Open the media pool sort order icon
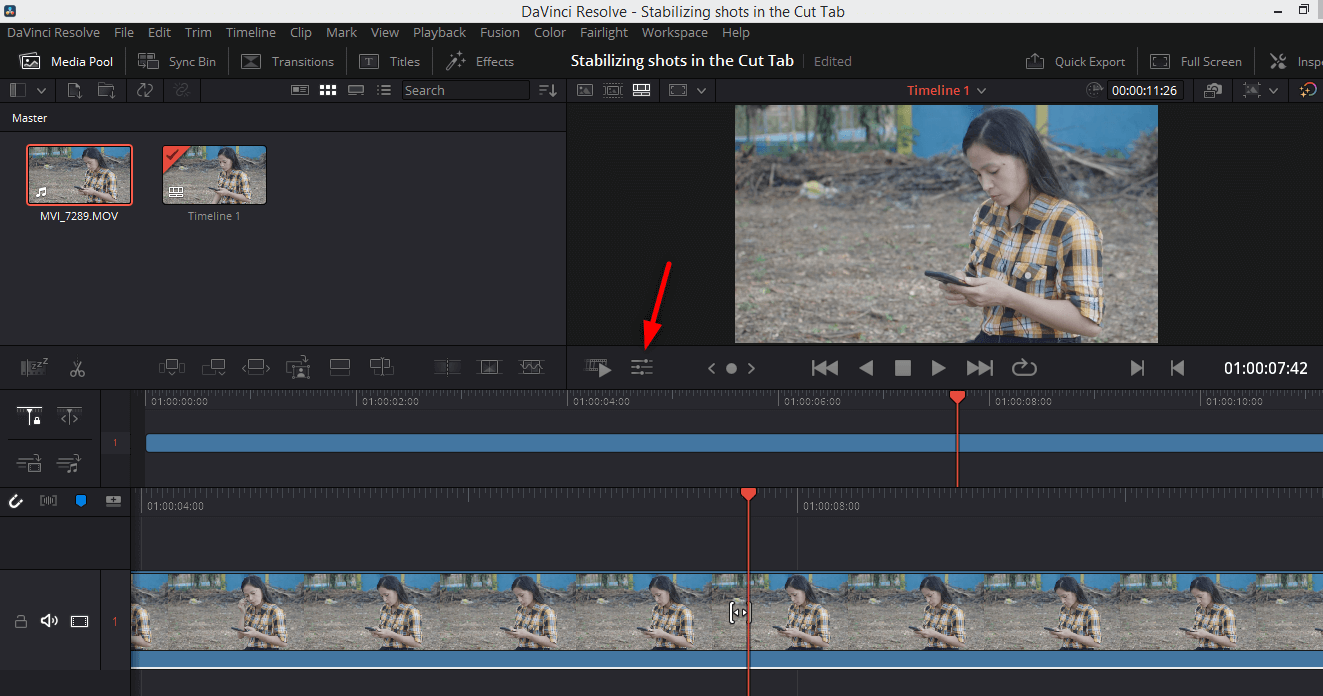Screen dimensions: 1323x696 547,90
